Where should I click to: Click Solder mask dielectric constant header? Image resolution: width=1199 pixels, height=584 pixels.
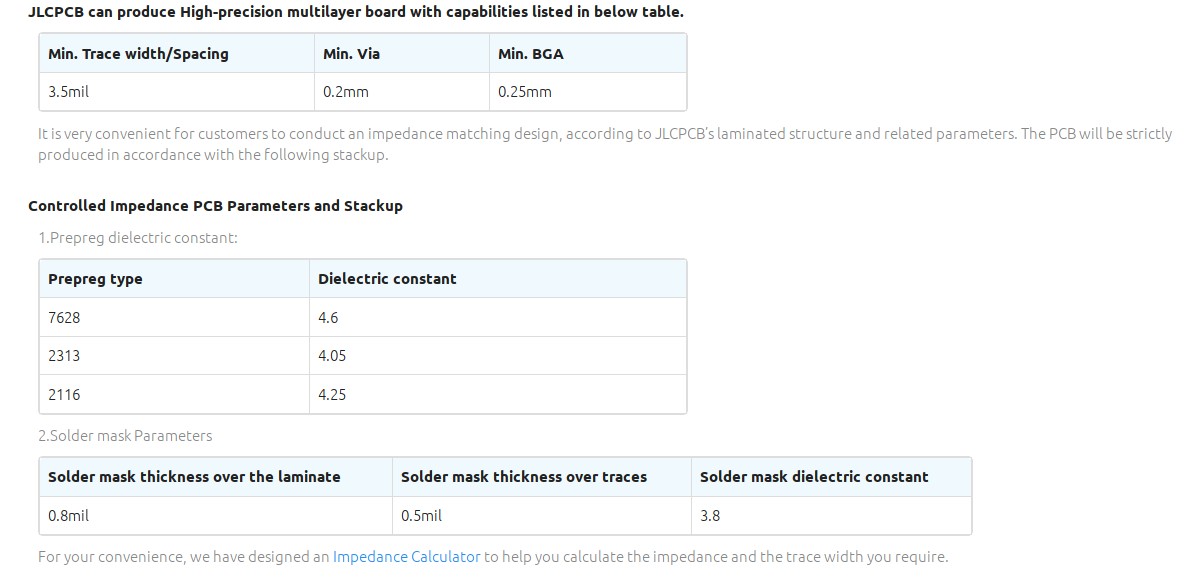click(x=831, y=477)
